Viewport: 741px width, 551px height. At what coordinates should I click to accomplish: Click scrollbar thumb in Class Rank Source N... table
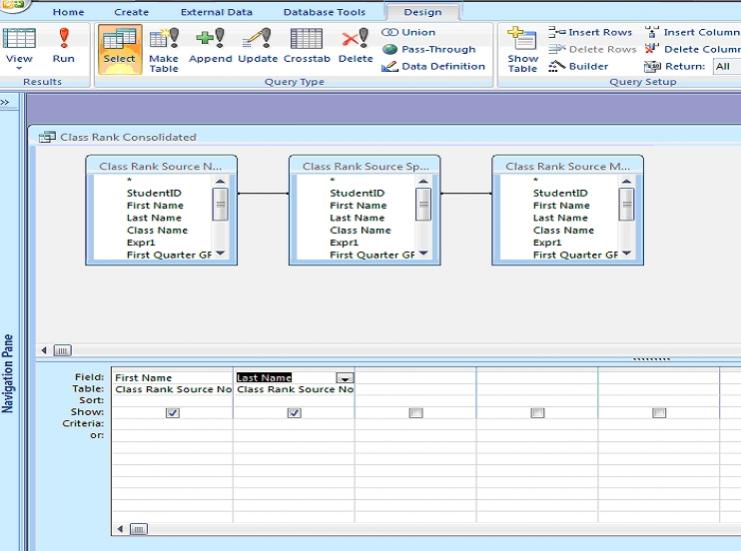pos(220,204)
